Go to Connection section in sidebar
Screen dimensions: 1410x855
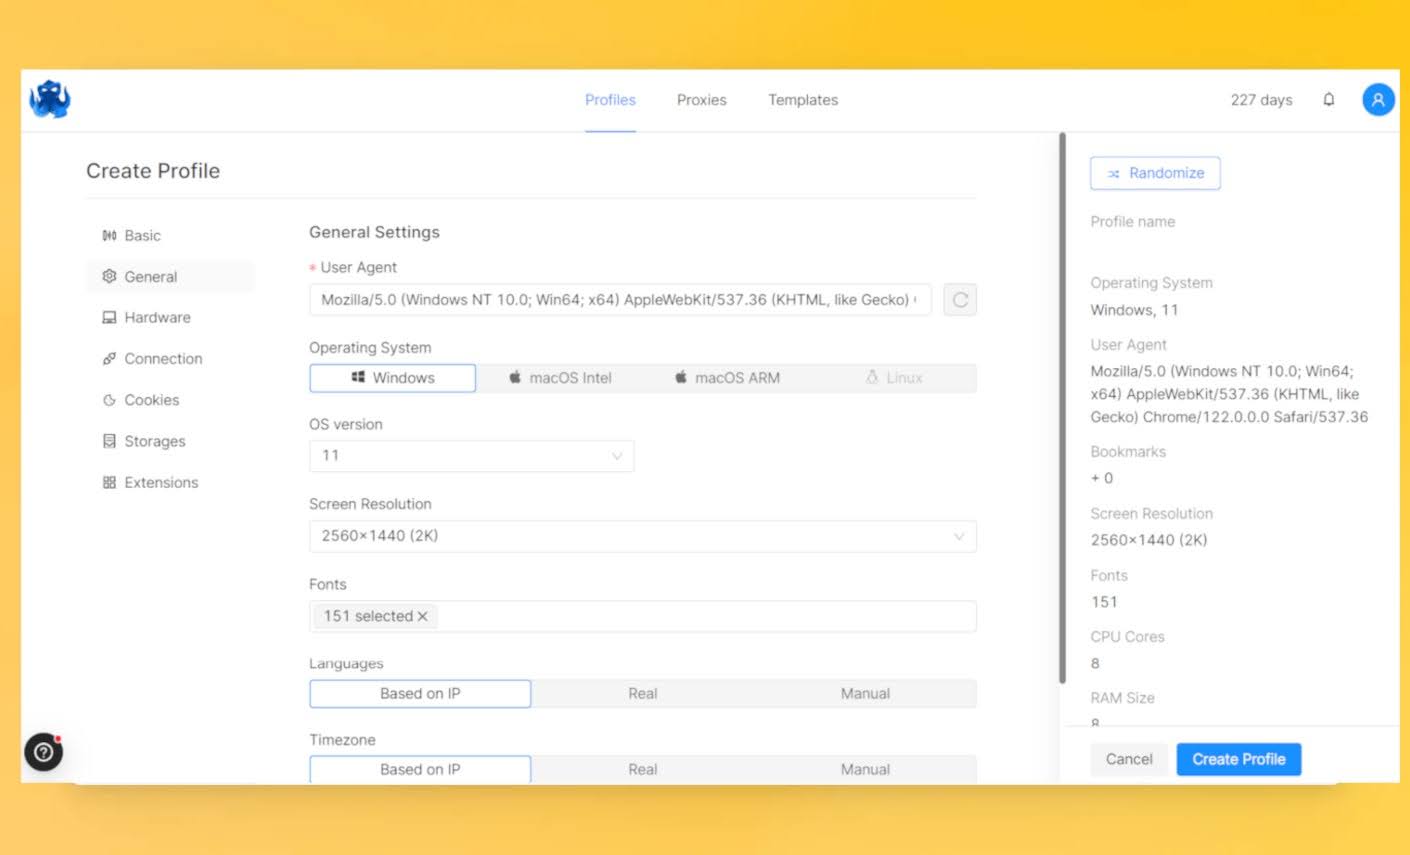coord(163,359)
